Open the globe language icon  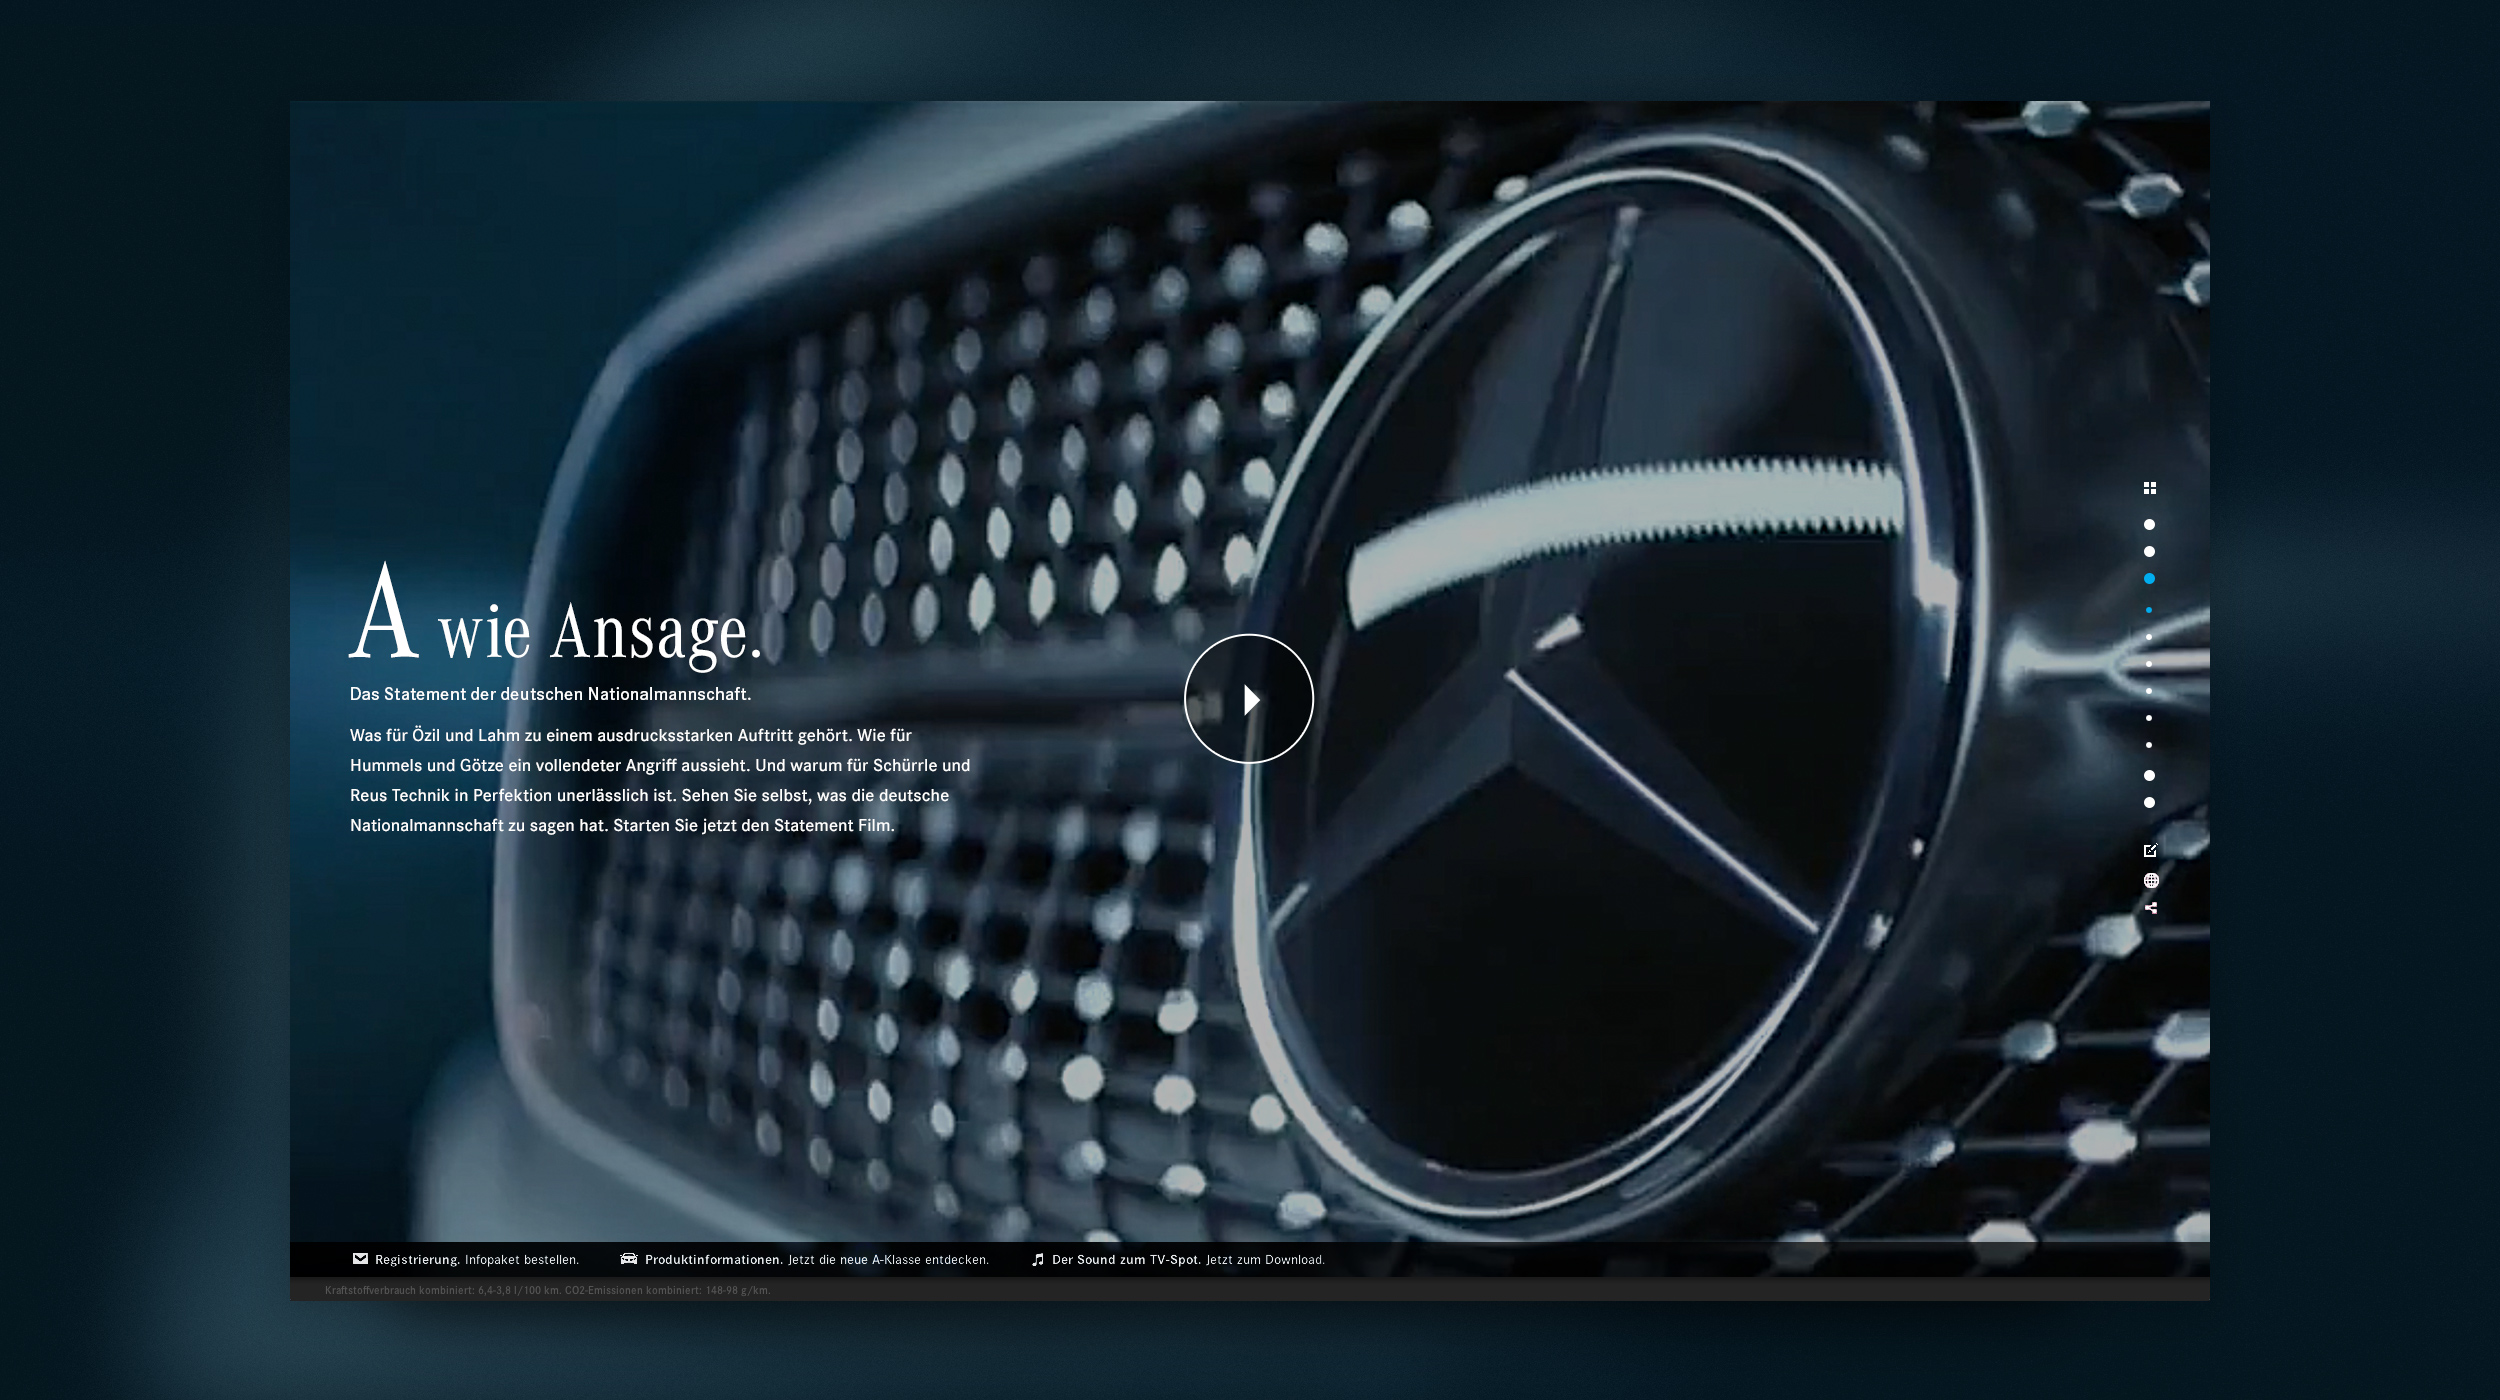(2151, 881)
